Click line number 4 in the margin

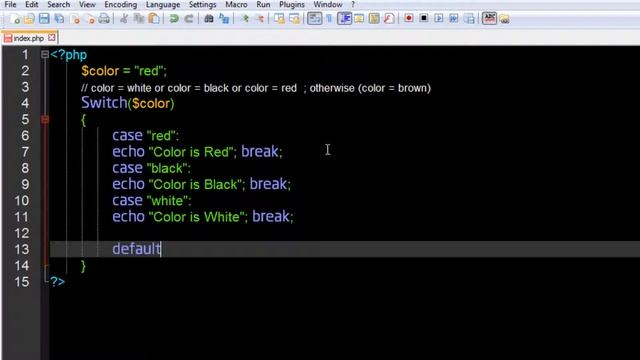pos(25,103)
